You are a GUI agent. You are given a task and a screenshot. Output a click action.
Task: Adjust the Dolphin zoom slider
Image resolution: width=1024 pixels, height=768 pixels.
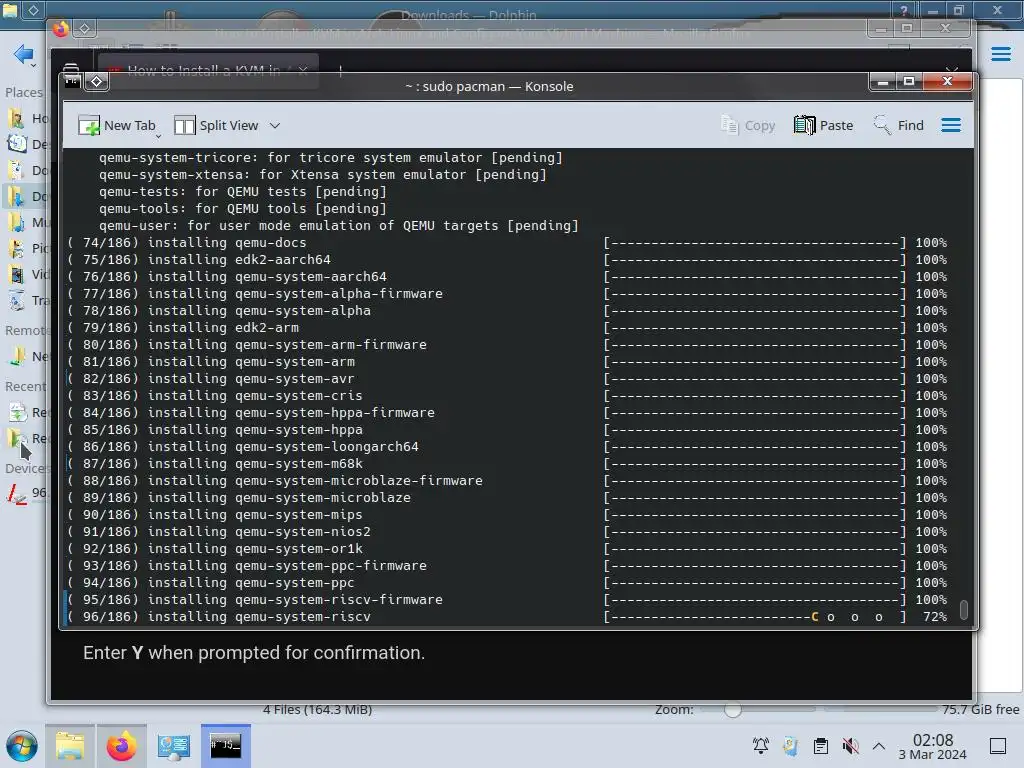point(733,709)
